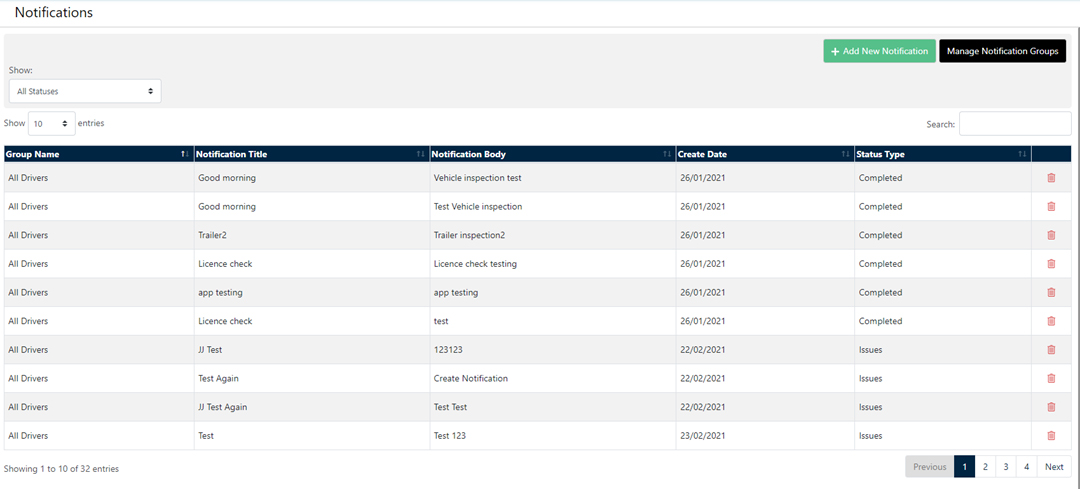This screenshot has height=489, width=1080.
Task: Delete the 'Test 123' notification dated 23/02/2021
Action: 1051,436
